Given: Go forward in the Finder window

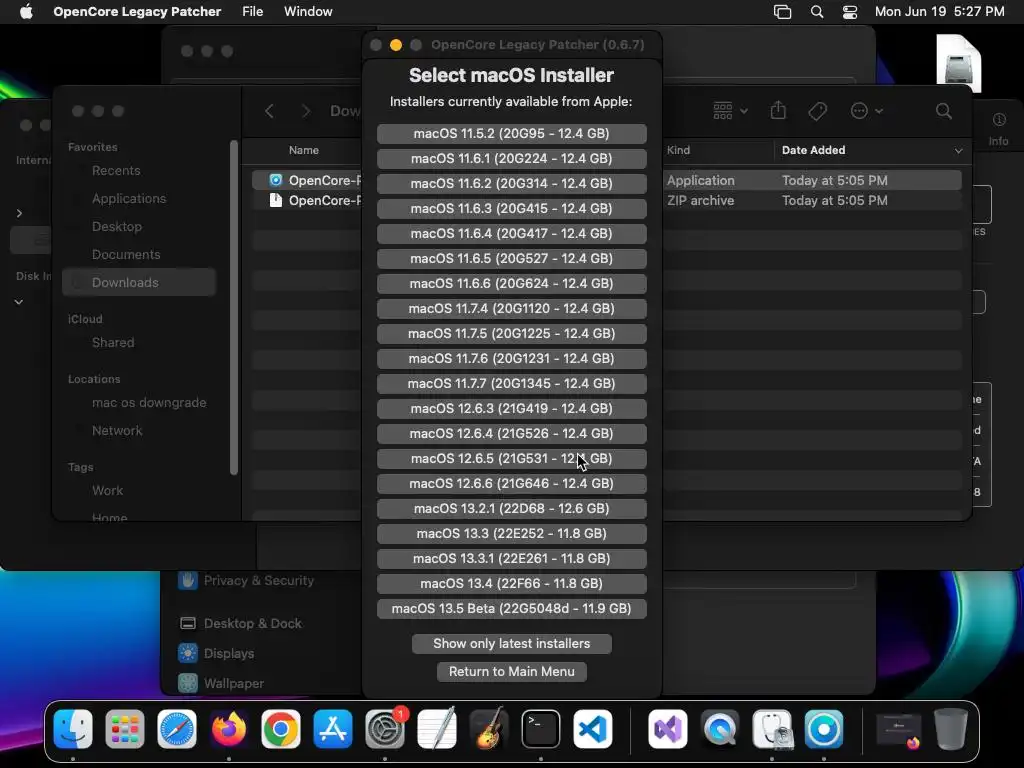Looking at the screenshot, I should pos(306,111).
